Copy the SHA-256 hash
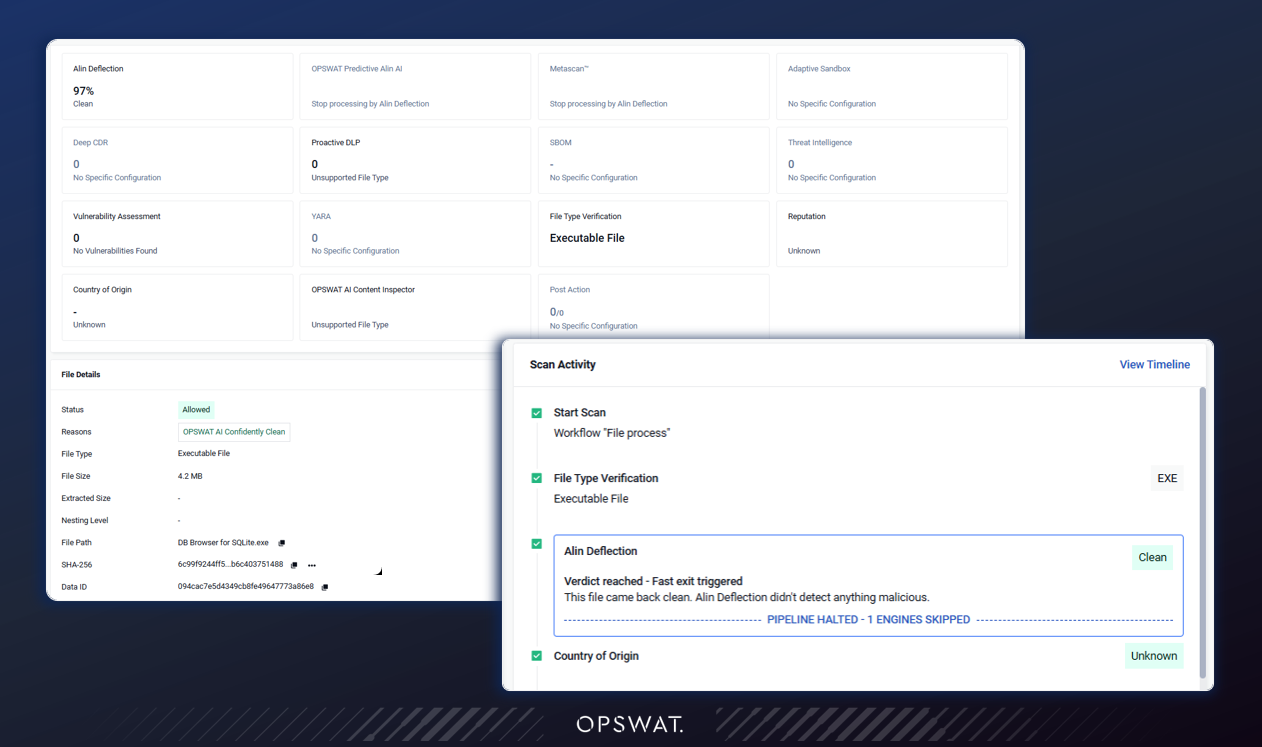This screenshot has height=747, width=1262. pos(294,565)
